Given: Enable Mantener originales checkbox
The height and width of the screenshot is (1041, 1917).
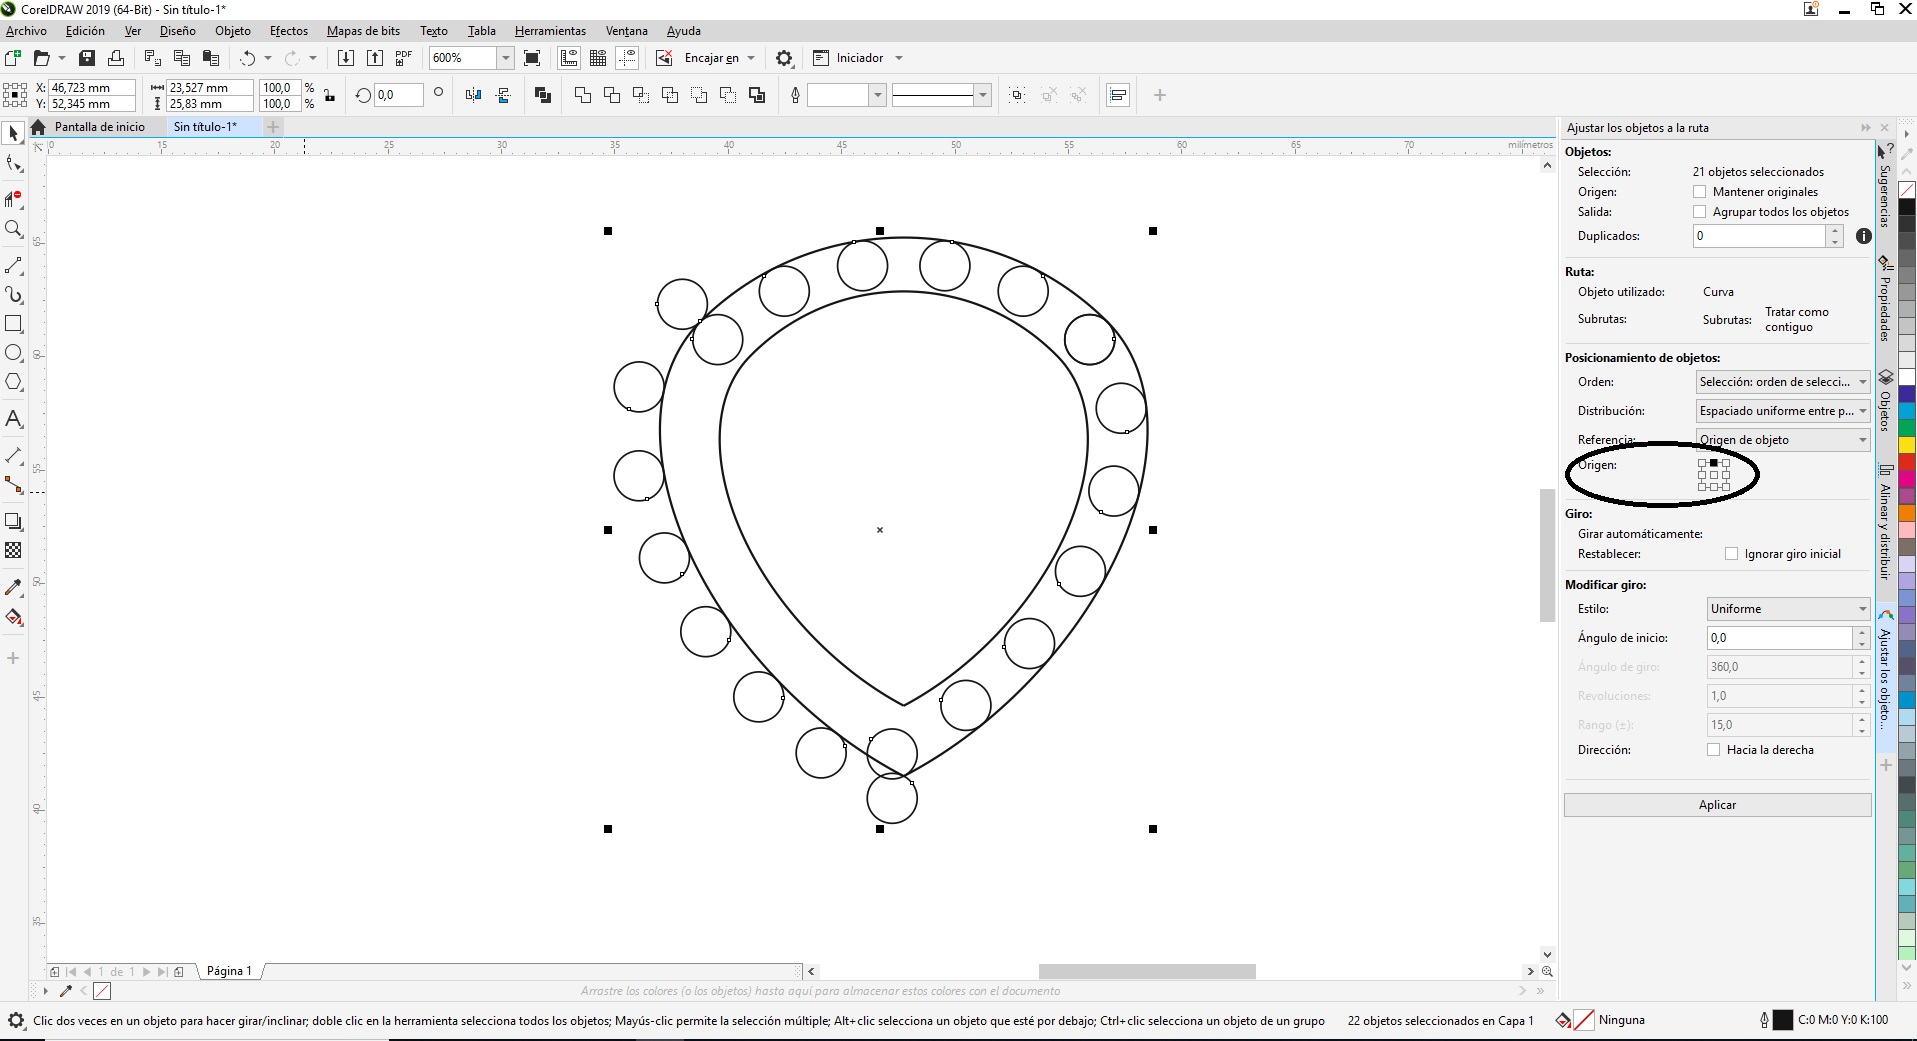Looking at the screenshot, I should point(1700,192).
